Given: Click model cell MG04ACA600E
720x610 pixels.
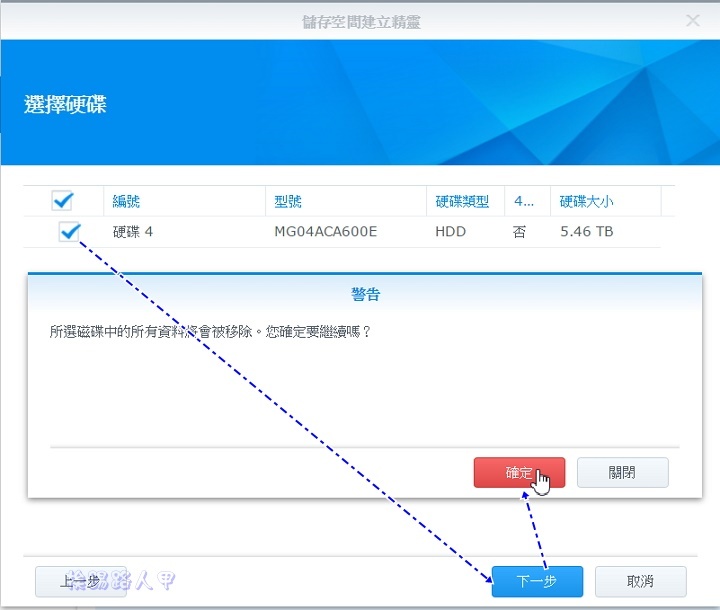Looking at the screenshot, I should click(326, 232).
